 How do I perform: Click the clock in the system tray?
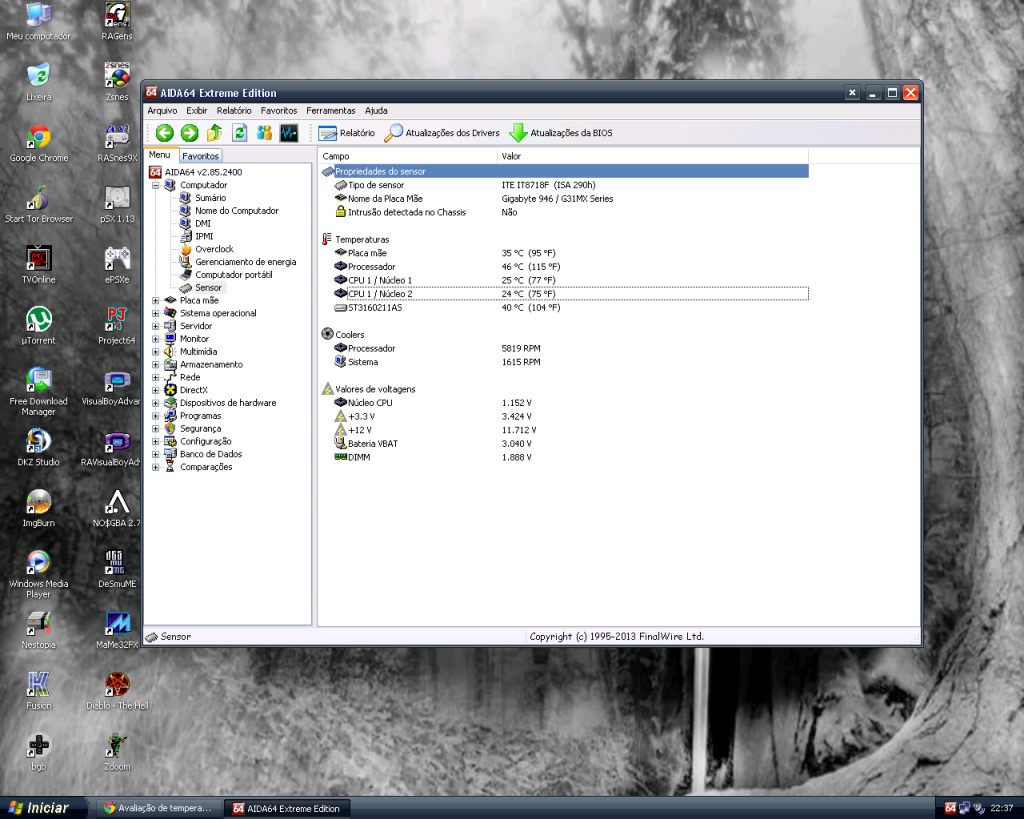click(1001, 807)
